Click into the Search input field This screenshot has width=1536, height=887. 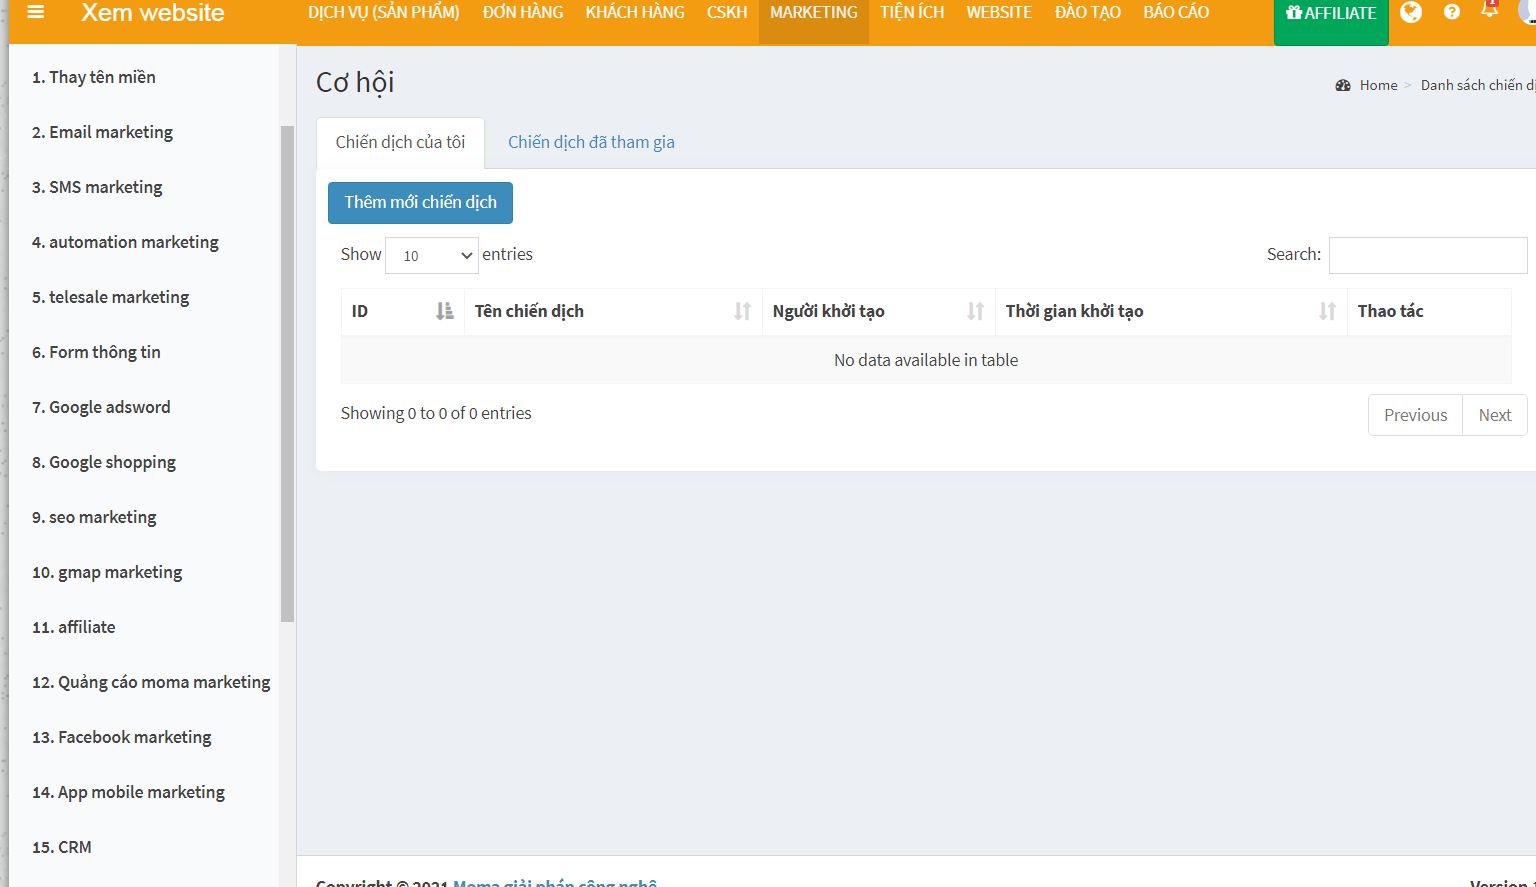[x=1427, y=255]
